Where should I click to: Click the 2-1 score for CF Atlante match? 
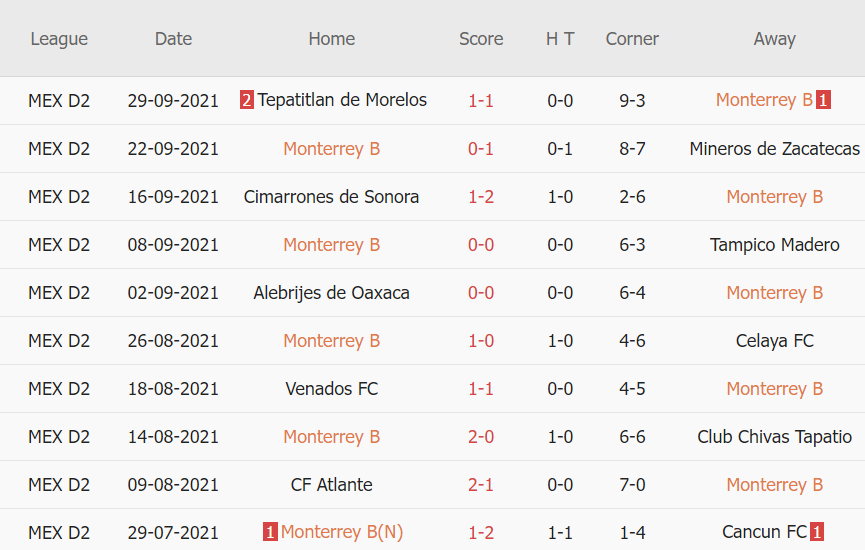click(x=481, y=485)
